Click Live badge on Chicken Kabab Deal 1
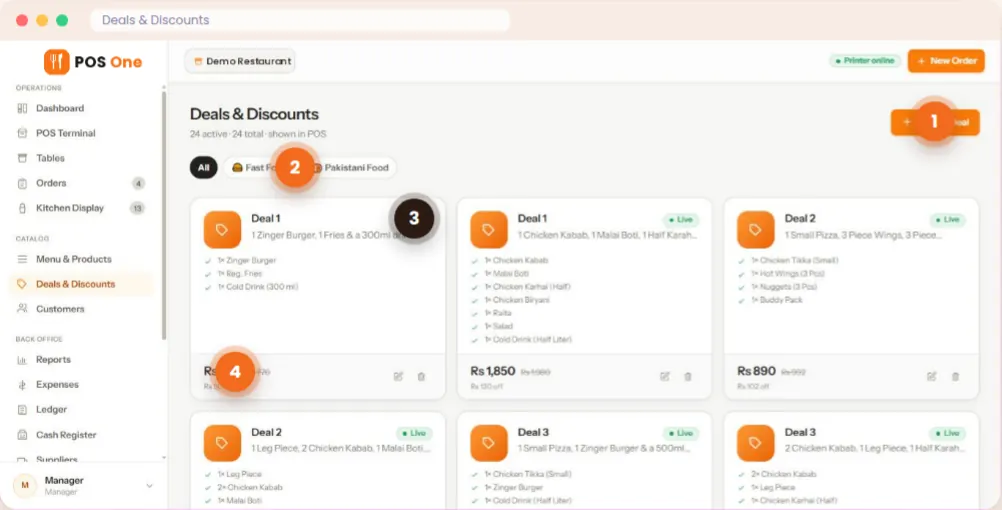1002x510 pixels. [681, 219]
